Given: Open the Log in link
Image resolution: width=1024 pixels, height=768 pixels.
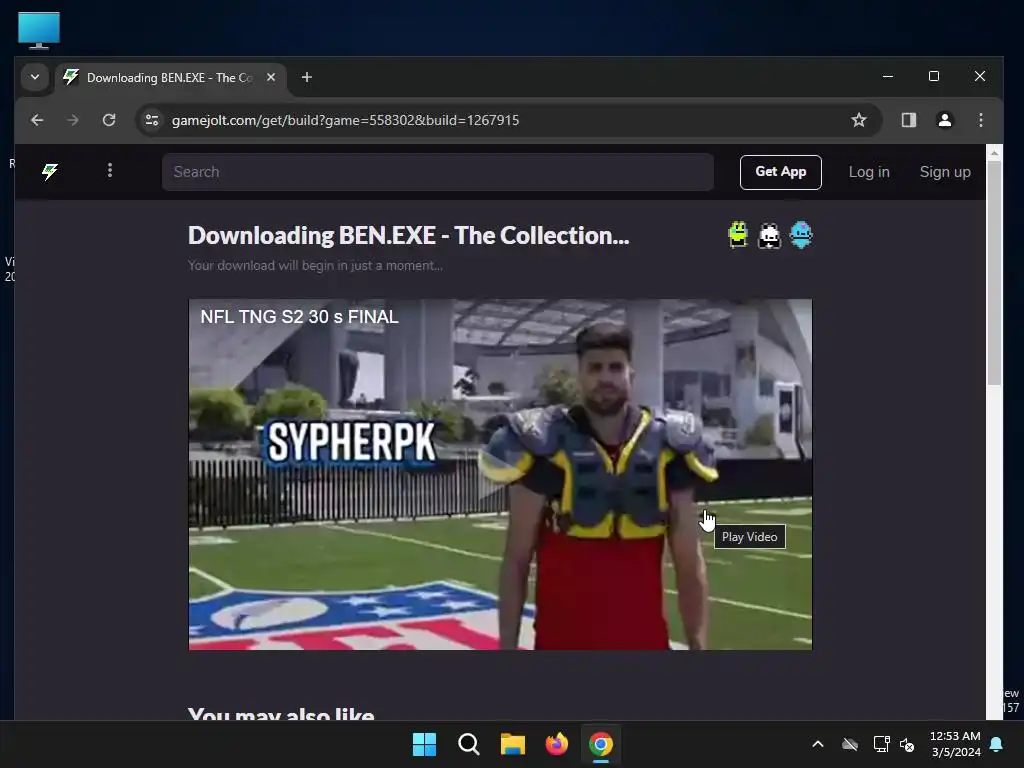Looking at the screenshot, I should pyautogui.click(x=869, y=172).
